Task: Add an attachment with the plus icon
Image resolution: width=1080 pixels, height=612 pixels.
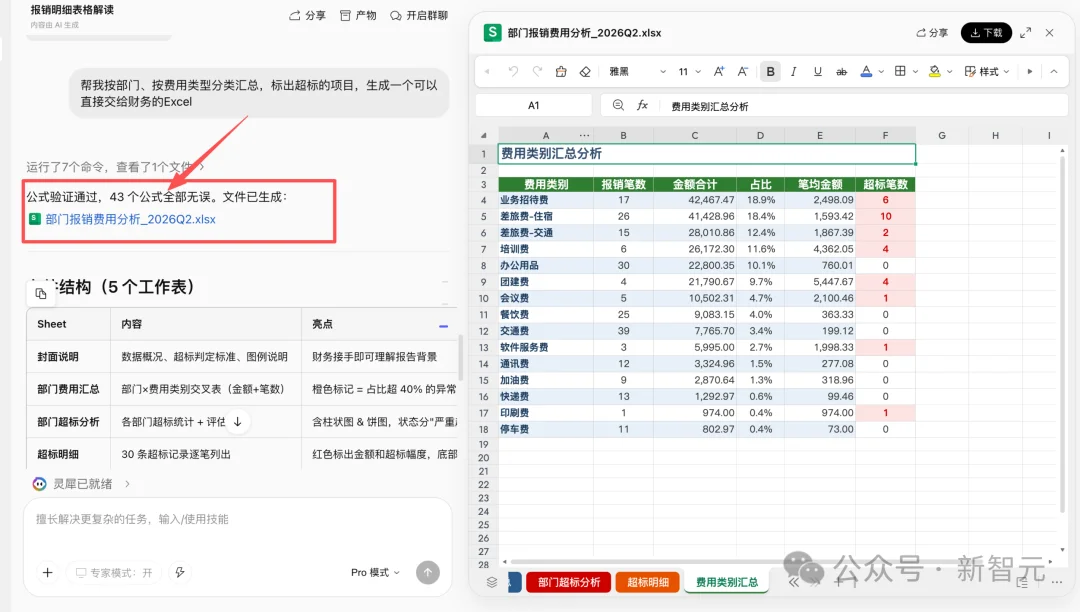Action: [x=48, y=572]
